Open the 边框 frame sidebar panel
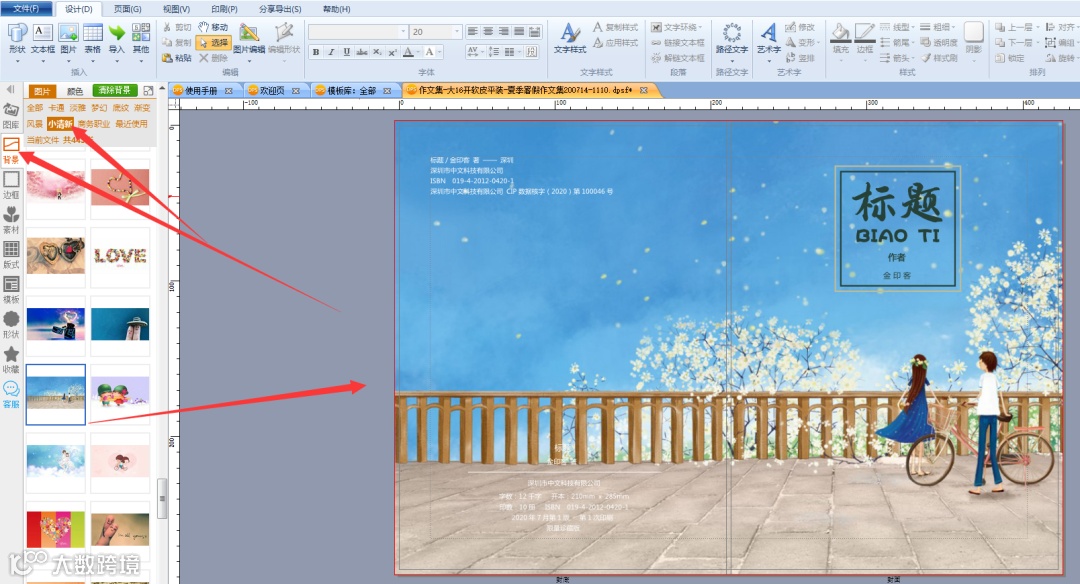Screen dimensions: 1080x584 click(x=11, y=186)
